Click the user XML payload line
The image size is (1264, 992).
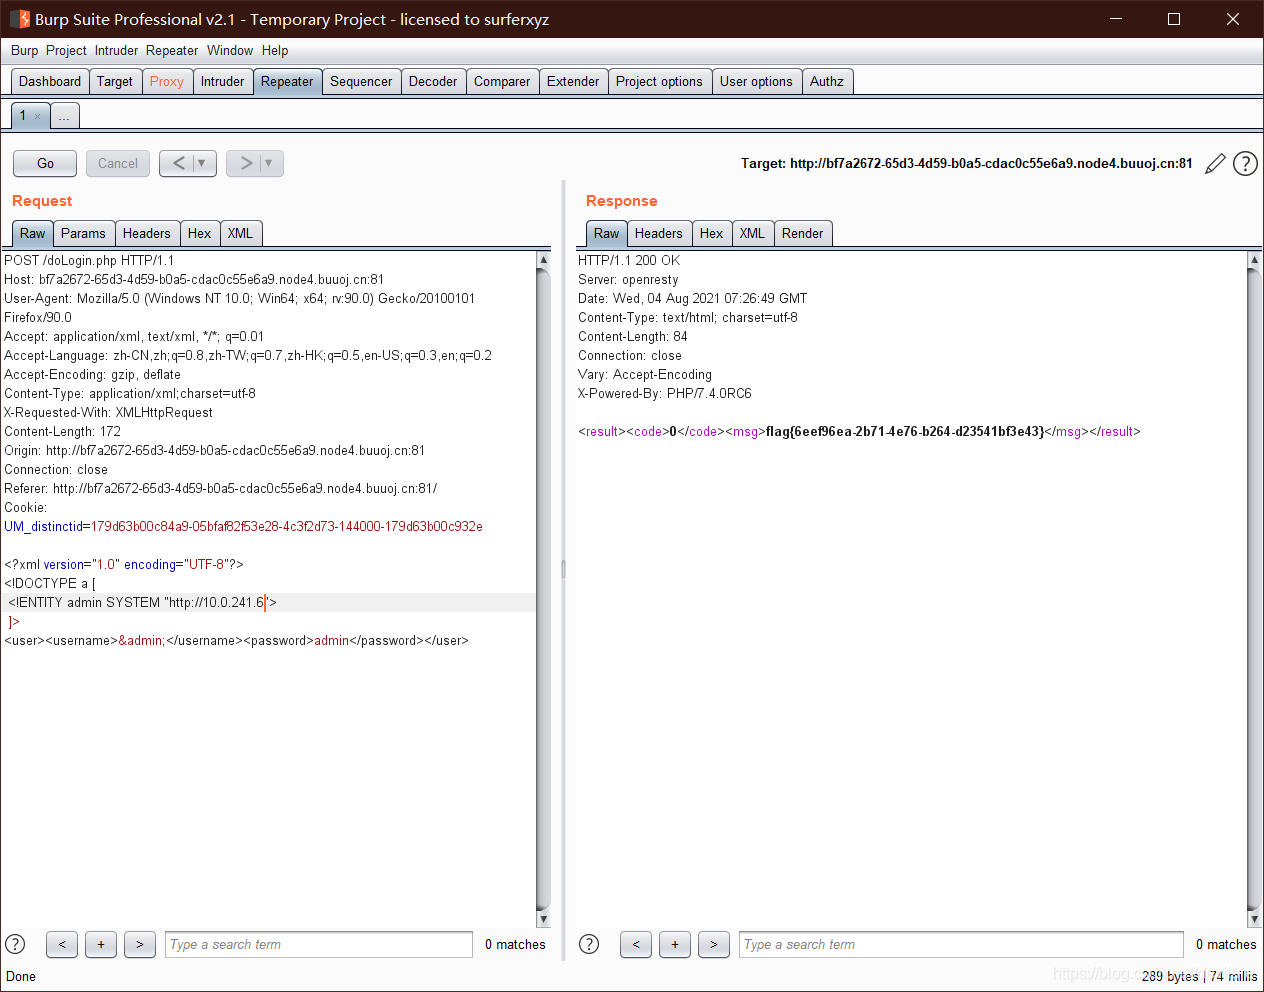(x=236, y=640)
